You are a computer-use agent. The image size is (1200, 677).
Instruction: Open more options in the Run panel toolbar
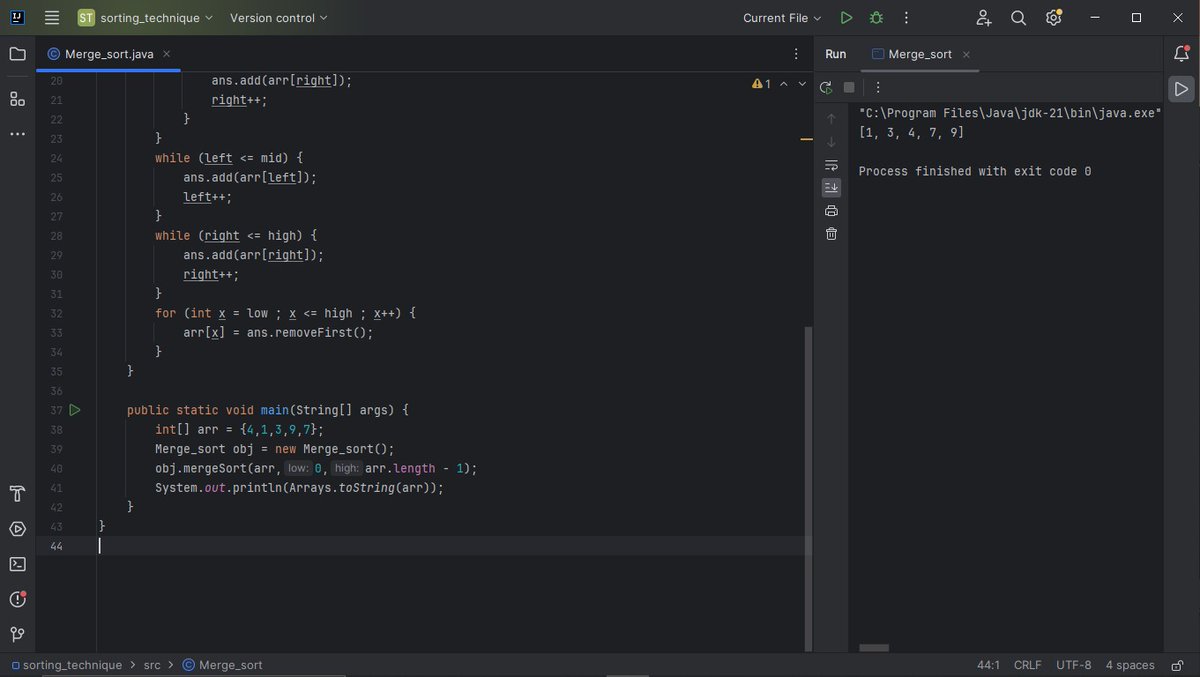pos(877,87)
